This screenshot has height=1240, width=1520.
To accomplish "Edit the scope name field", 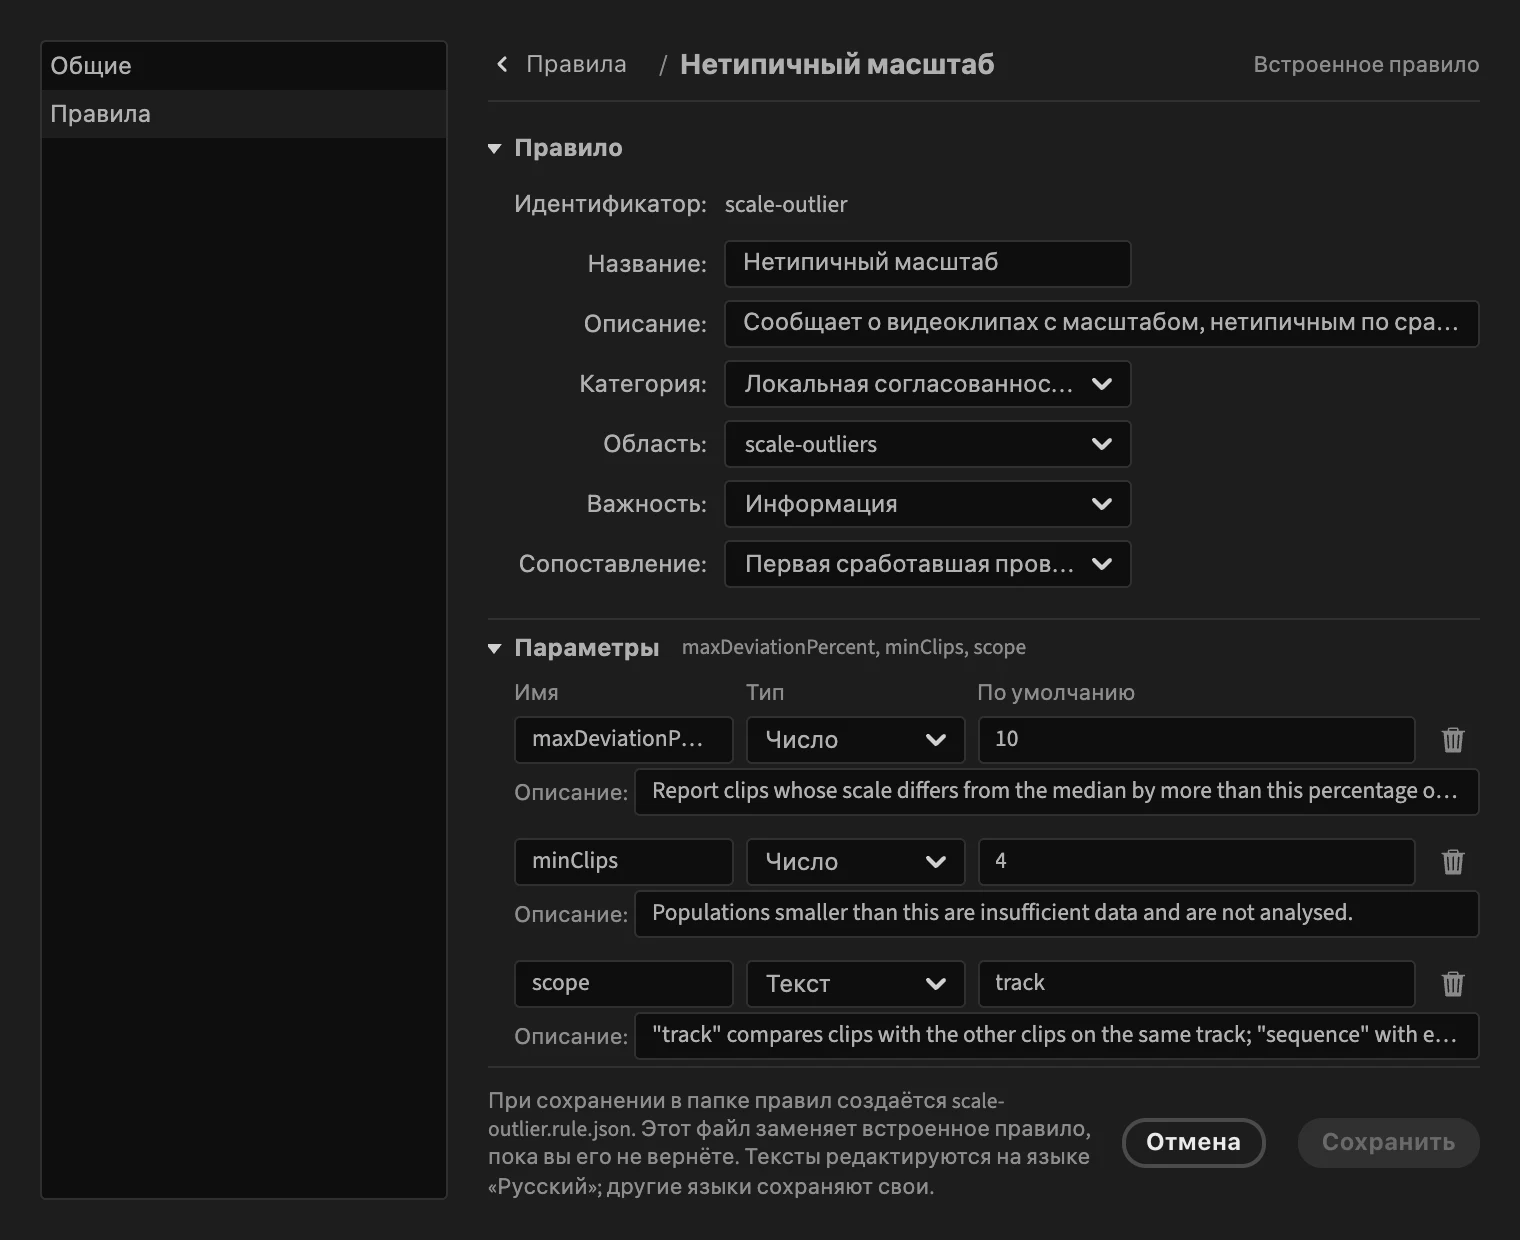I will pos(624,984).
